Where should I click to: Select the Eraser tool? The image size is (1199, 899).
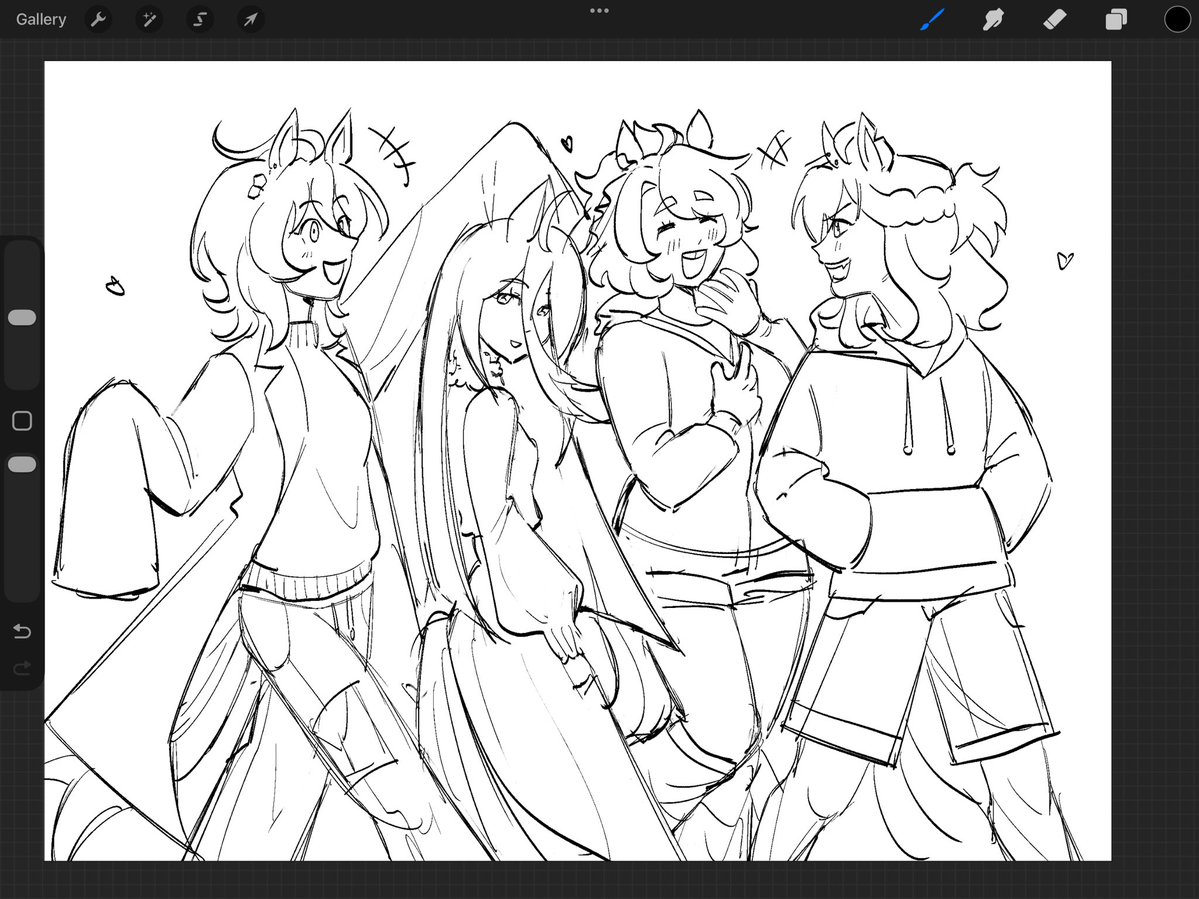[1054, 19]
